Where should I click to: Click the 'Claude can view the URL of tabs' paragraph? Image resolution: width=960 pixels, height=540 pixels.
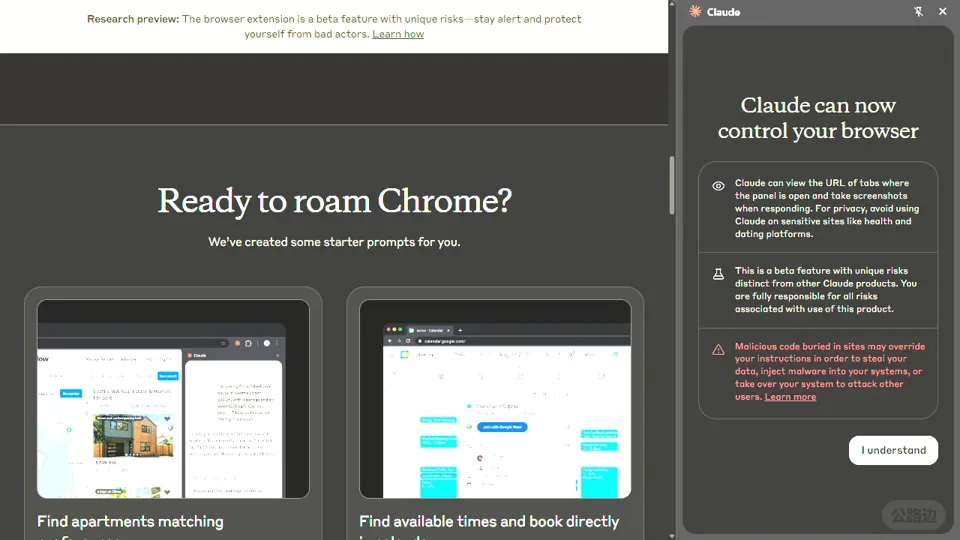click(x=827, y=208)
